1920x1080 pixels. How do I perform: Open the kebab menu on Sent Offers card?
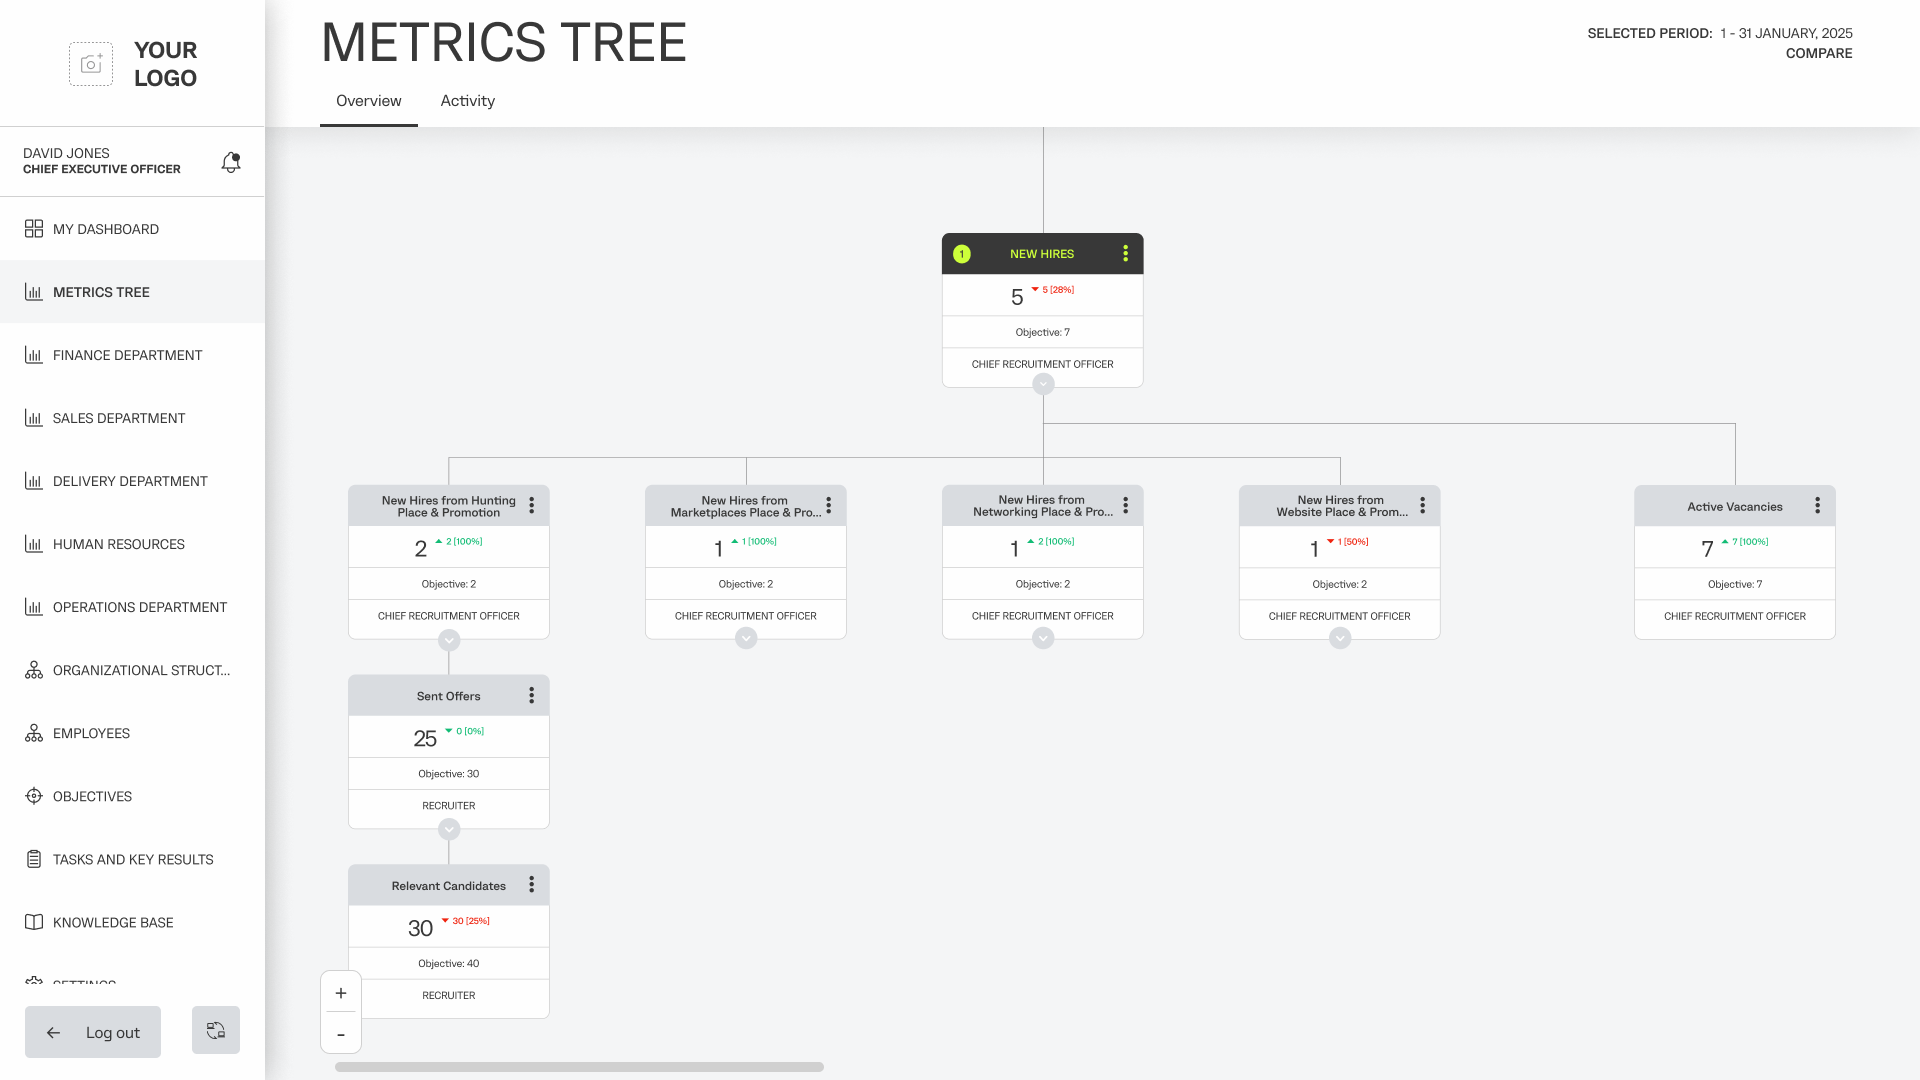click(x=531, y=696)
